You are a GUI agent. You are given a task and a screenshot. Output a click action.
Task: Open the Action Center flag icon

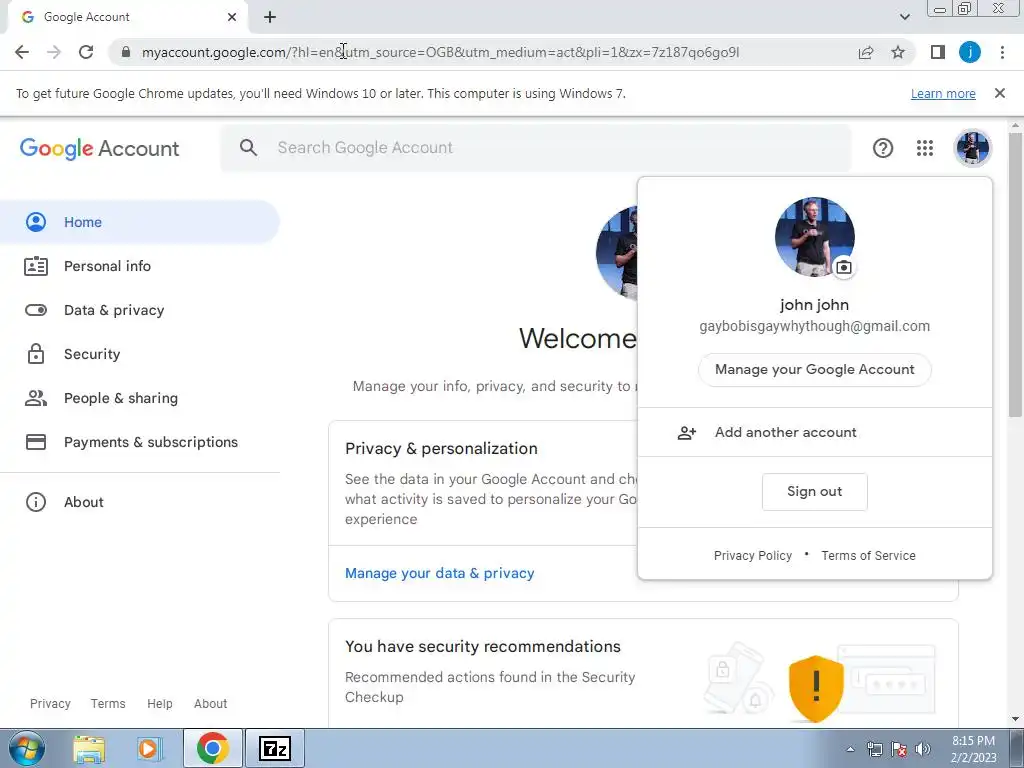(x=899, y=750)
